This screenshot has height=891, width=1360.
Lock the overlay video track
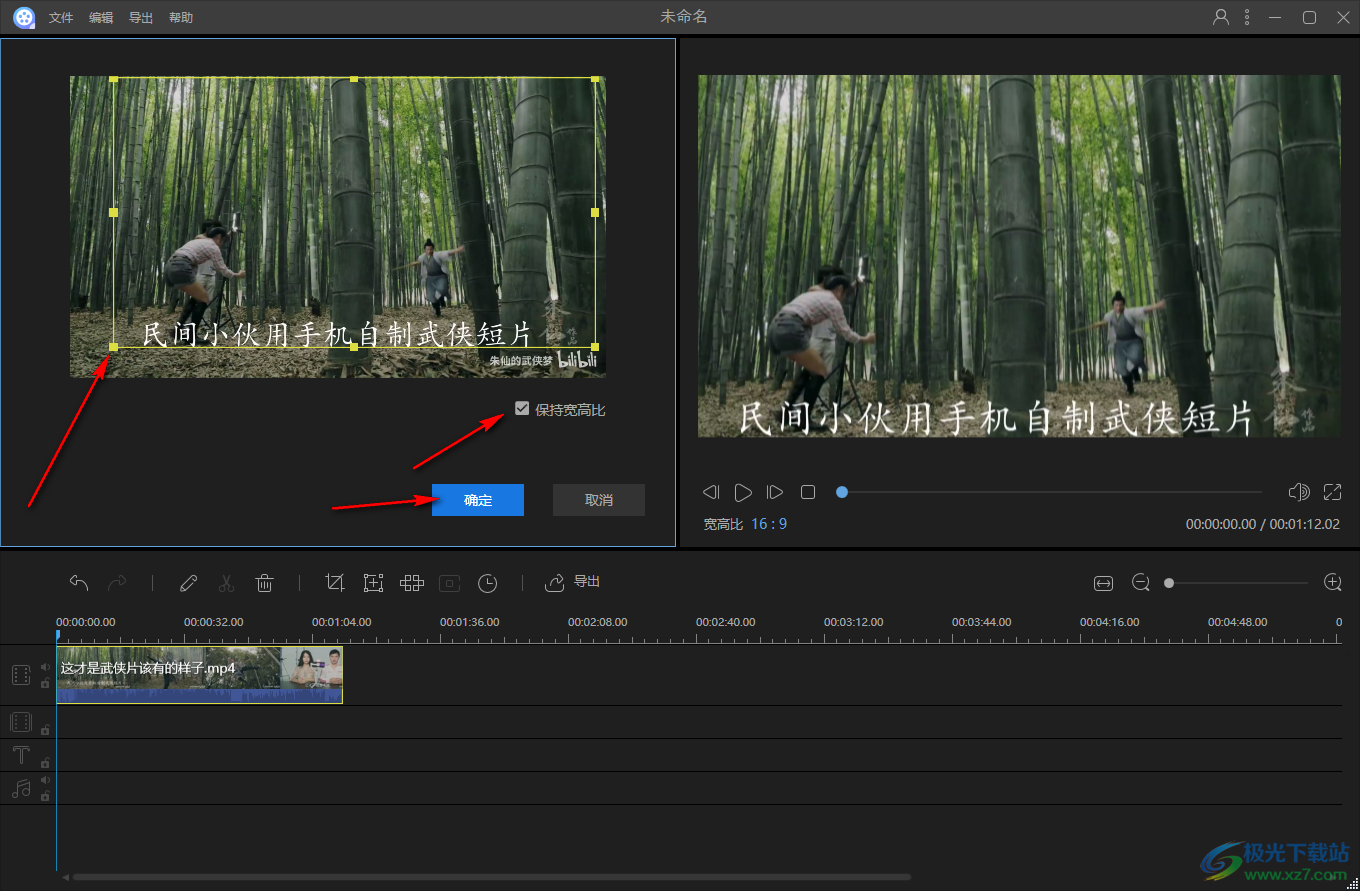point(45,729)
